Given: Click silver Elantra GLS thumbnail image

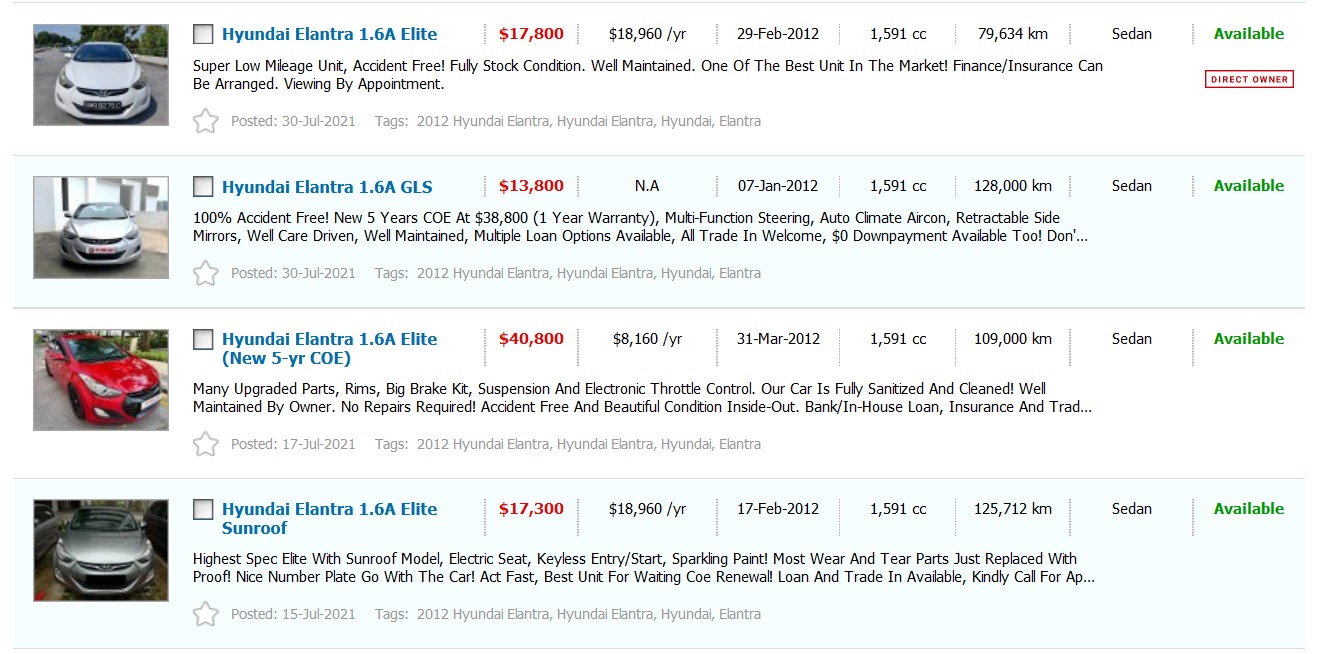Looking at the screenshot, I should click(x=101, y=227).
